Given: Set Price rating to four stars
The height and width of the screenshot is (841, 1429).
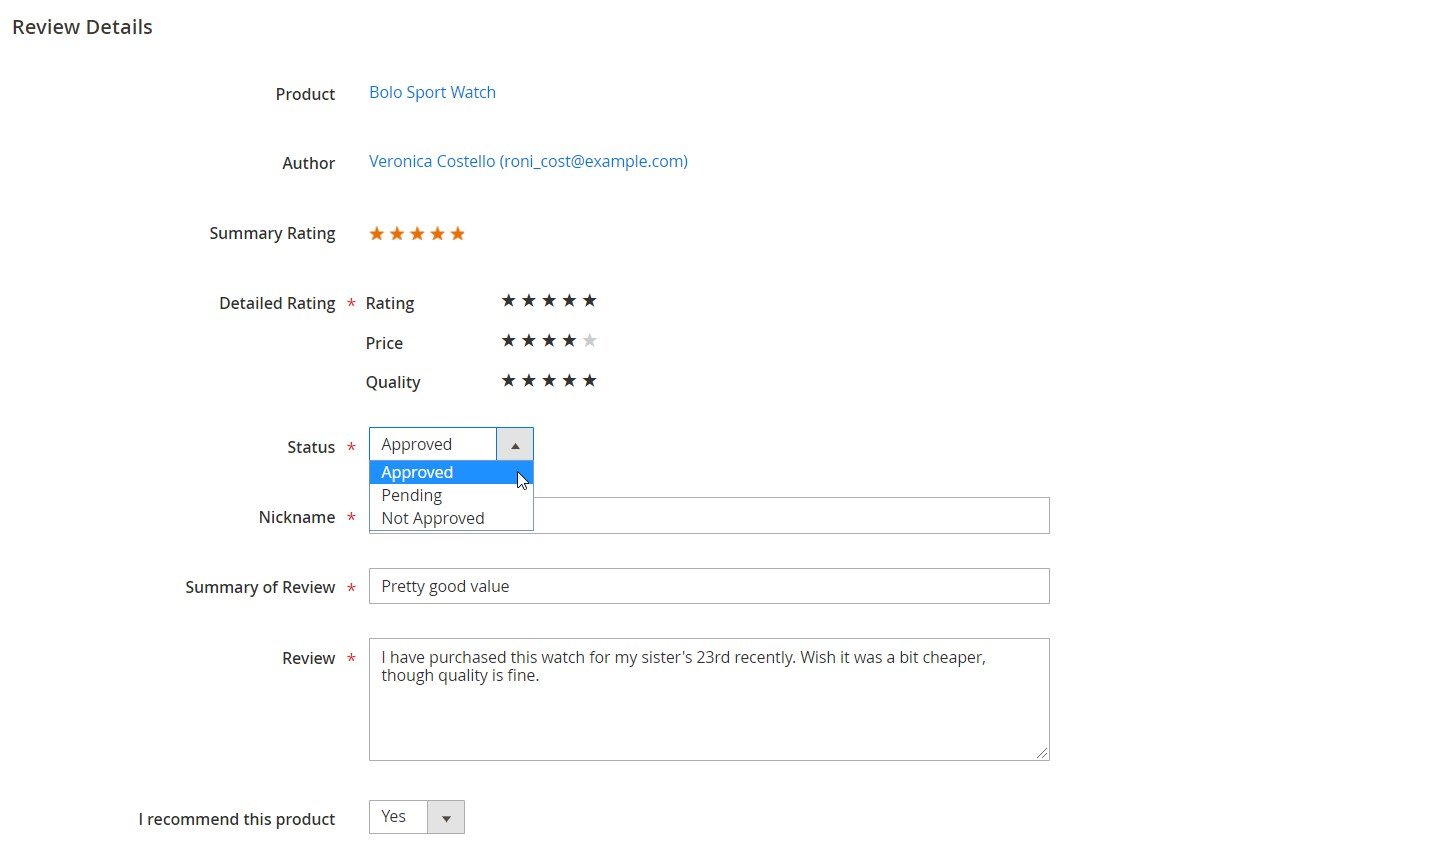Looking at the screenshot, I should point(569,340).
